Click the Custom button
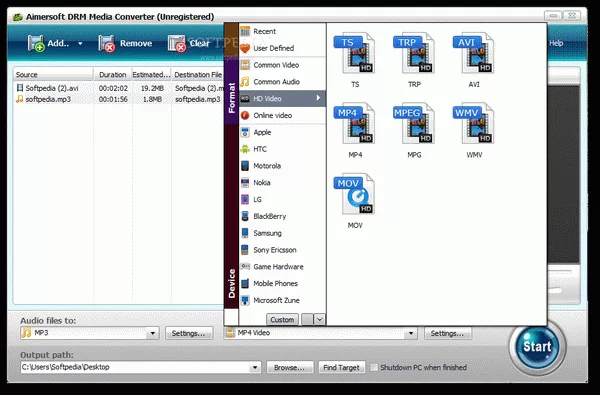 coord(282,319)
